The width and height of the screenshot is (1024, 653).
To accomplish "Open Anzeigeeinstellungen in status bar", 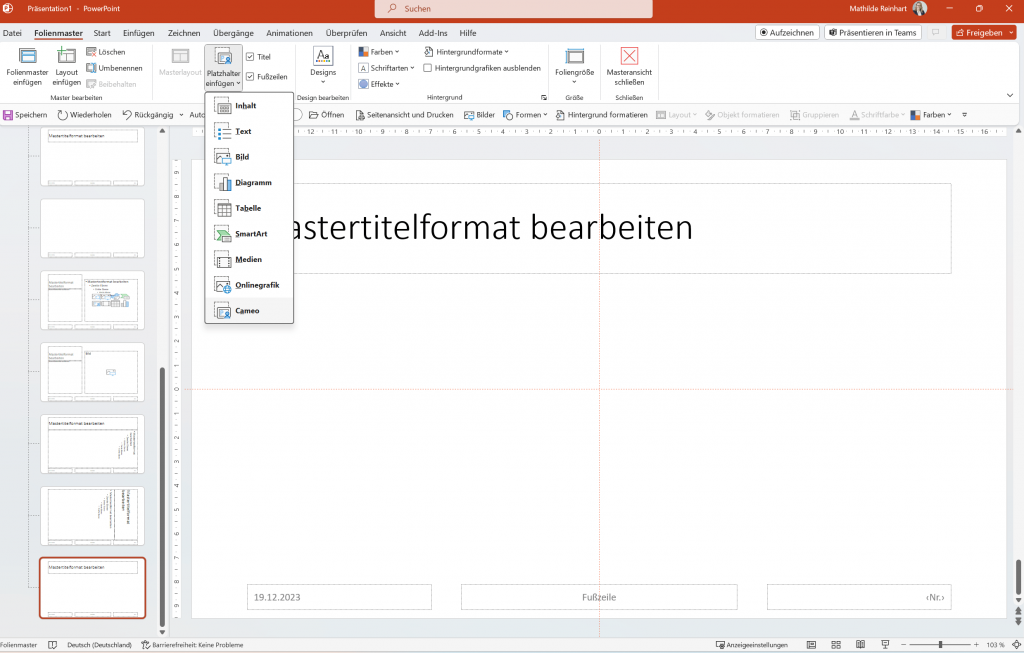I will click(x=752, y=645).
